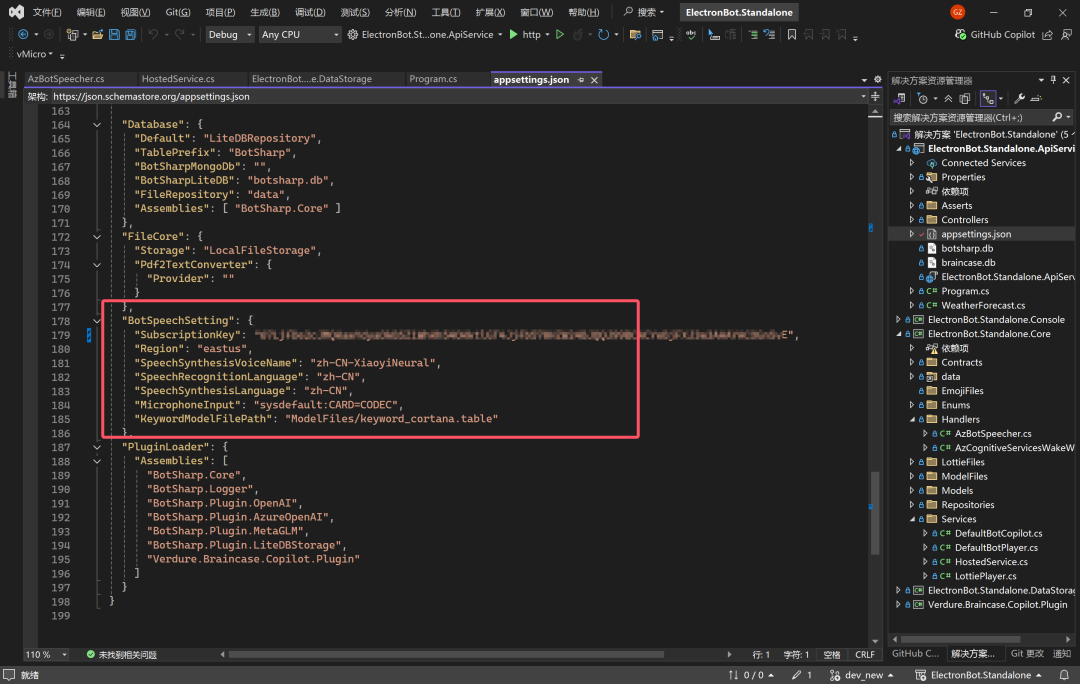The width and height of the screenshot is (1080, 684).
Task: Open the Debug configuration dropdown
Action: (230, 34)
